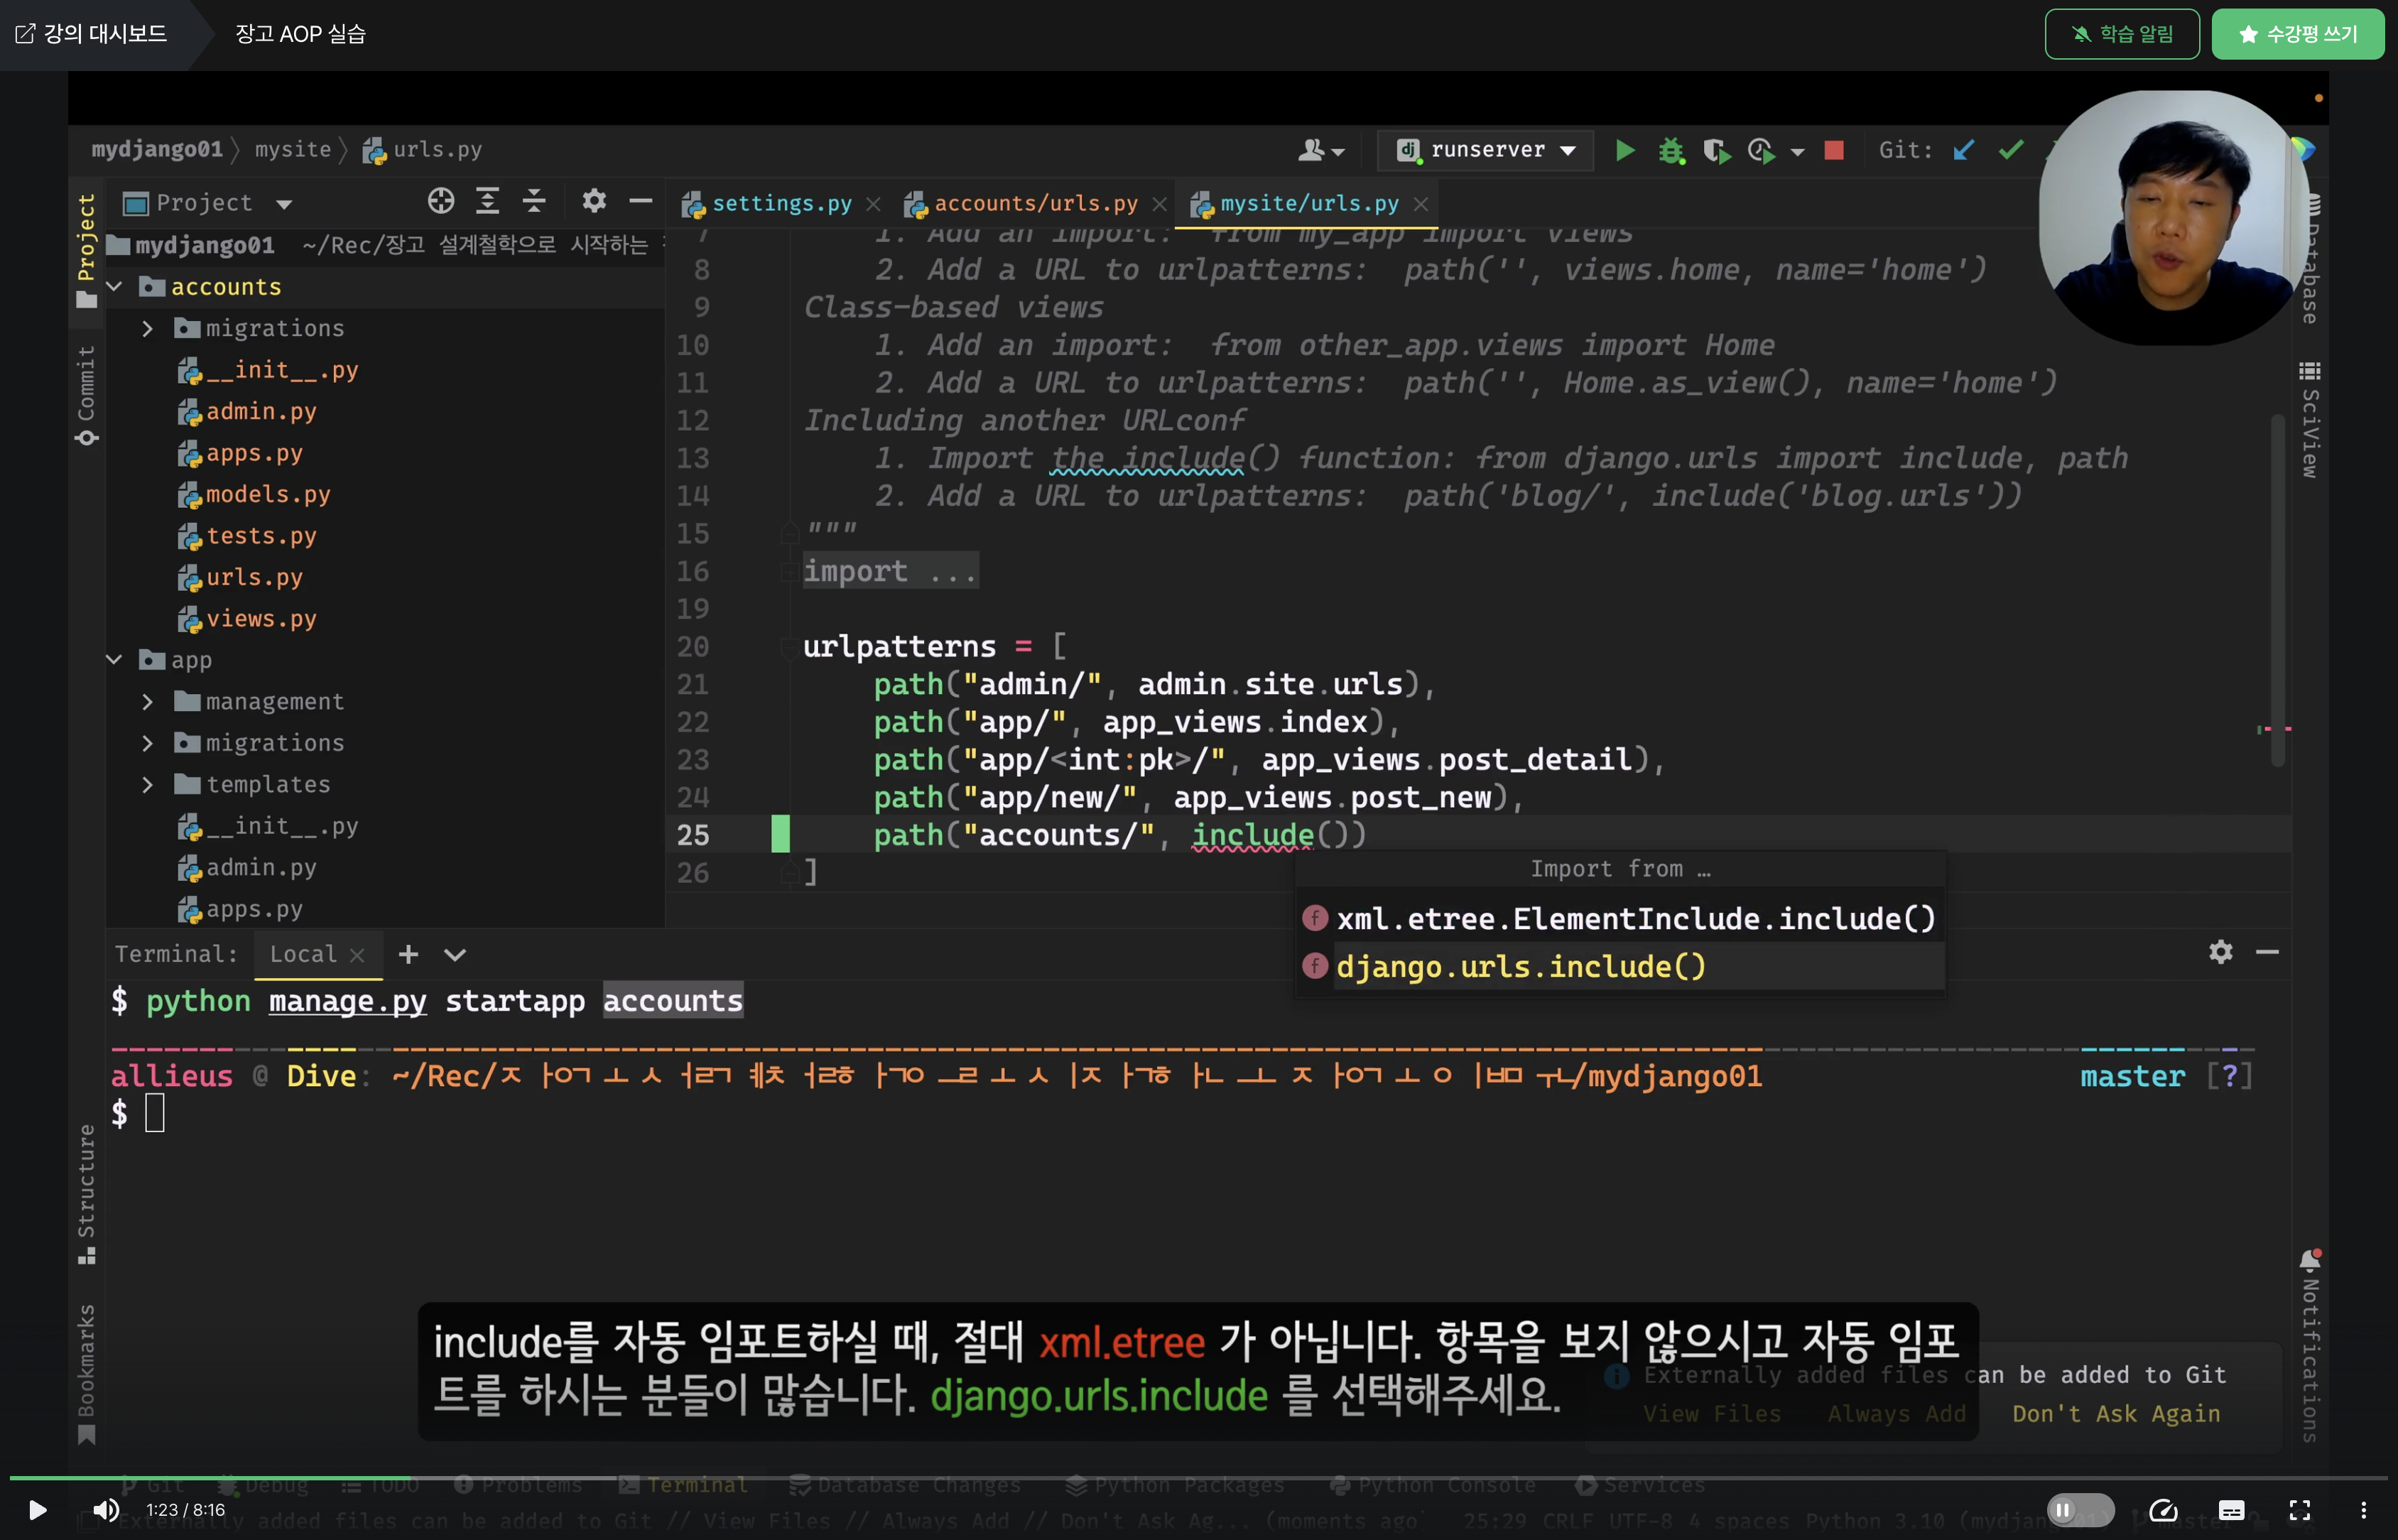Viewport: 2398px width, 1540px height.
Task: Run with coverage shield icon
Action: point(1717,150)
